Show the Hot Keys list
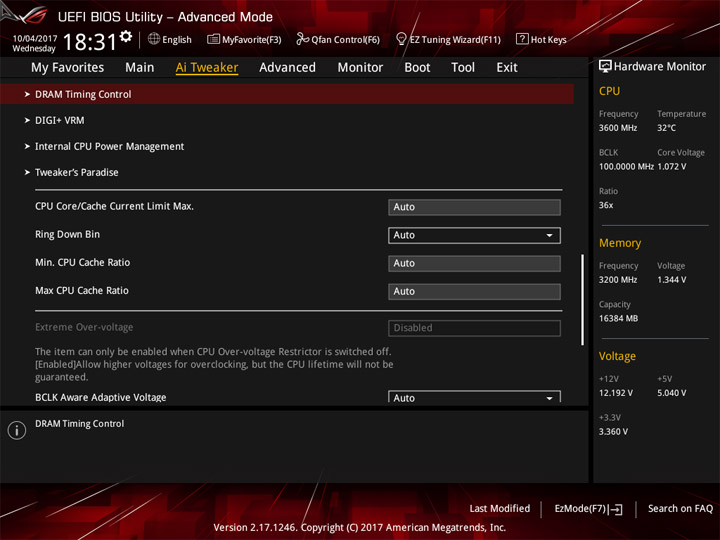This screenshot has height=540, width=720. click(541, 39)
